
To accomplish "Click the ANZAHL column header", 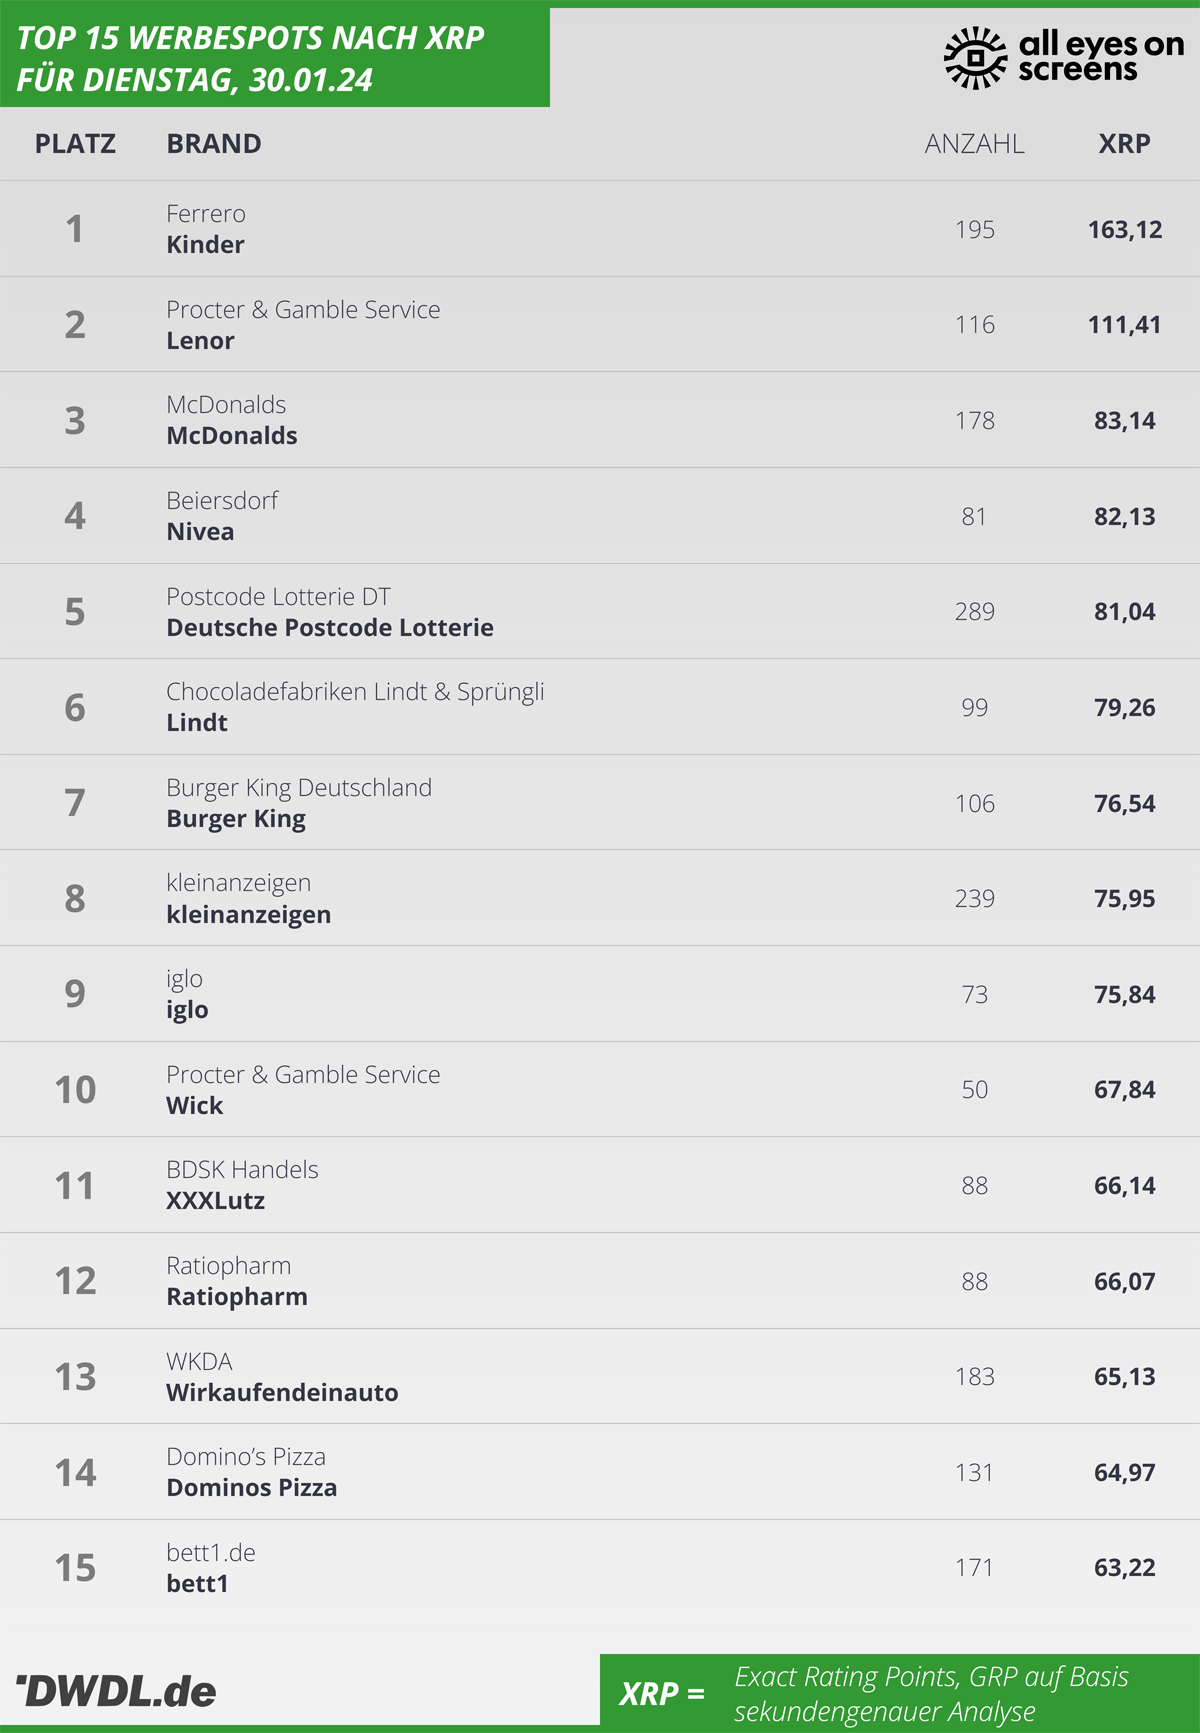I will click(x=974, y=144).
